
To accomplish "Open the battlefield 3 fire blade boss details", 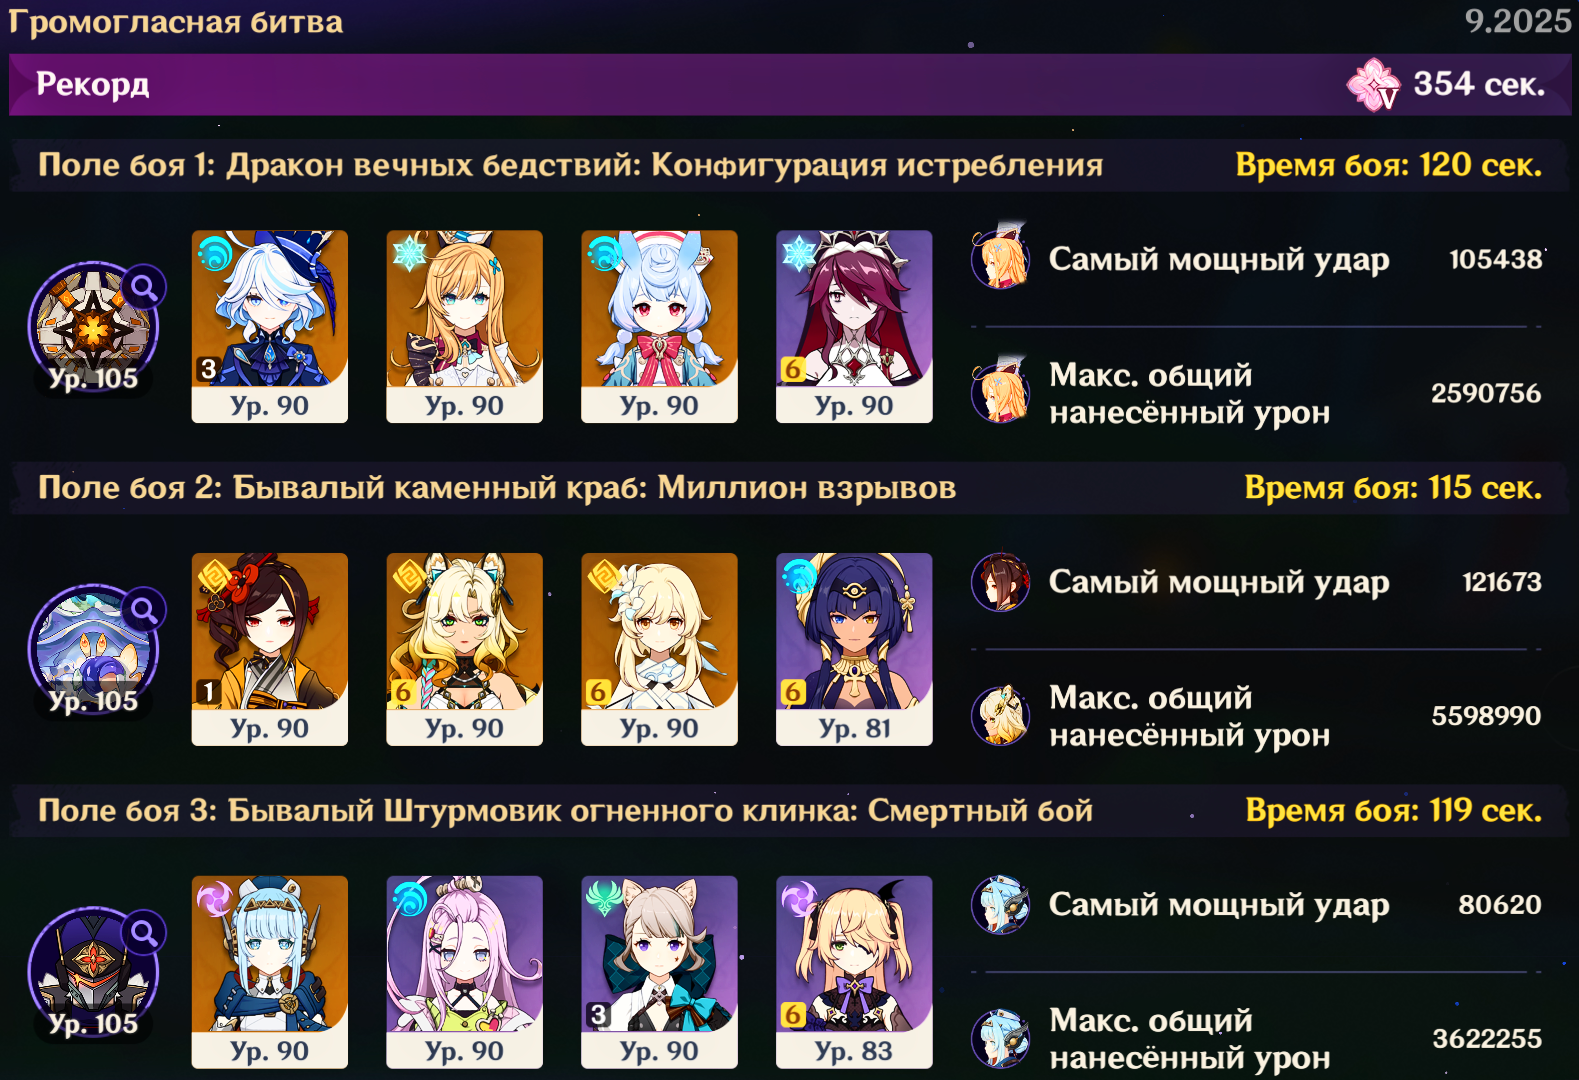I will click(93, 972).
